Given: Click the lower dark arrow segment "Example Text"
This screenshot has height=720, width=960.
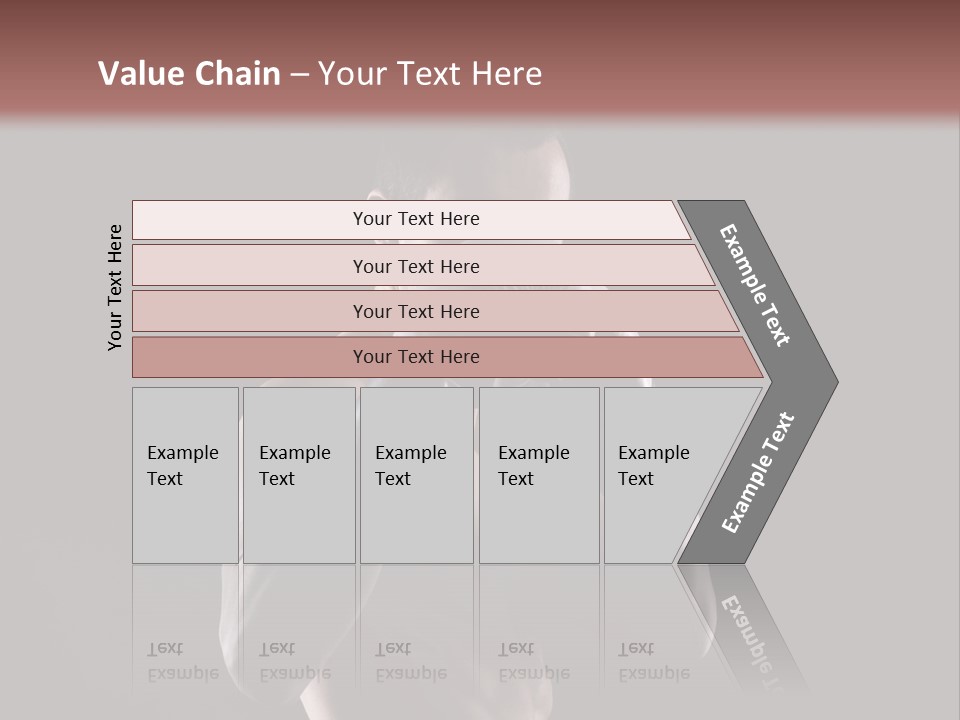Looking at the screenshot, I should point(756,473).
